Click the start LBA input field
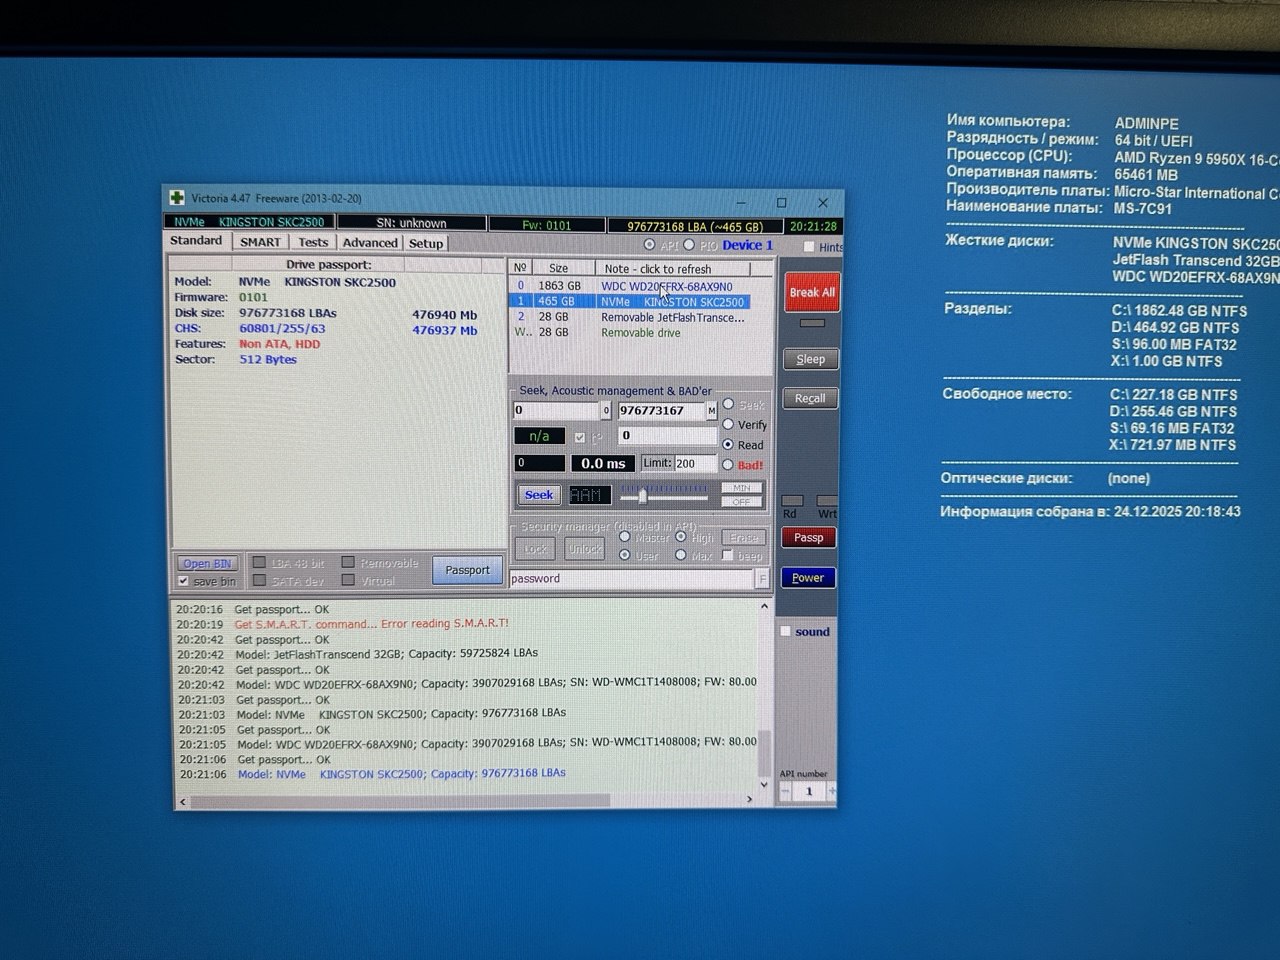This screenshot has width=1280, height=960. [556, 410]
